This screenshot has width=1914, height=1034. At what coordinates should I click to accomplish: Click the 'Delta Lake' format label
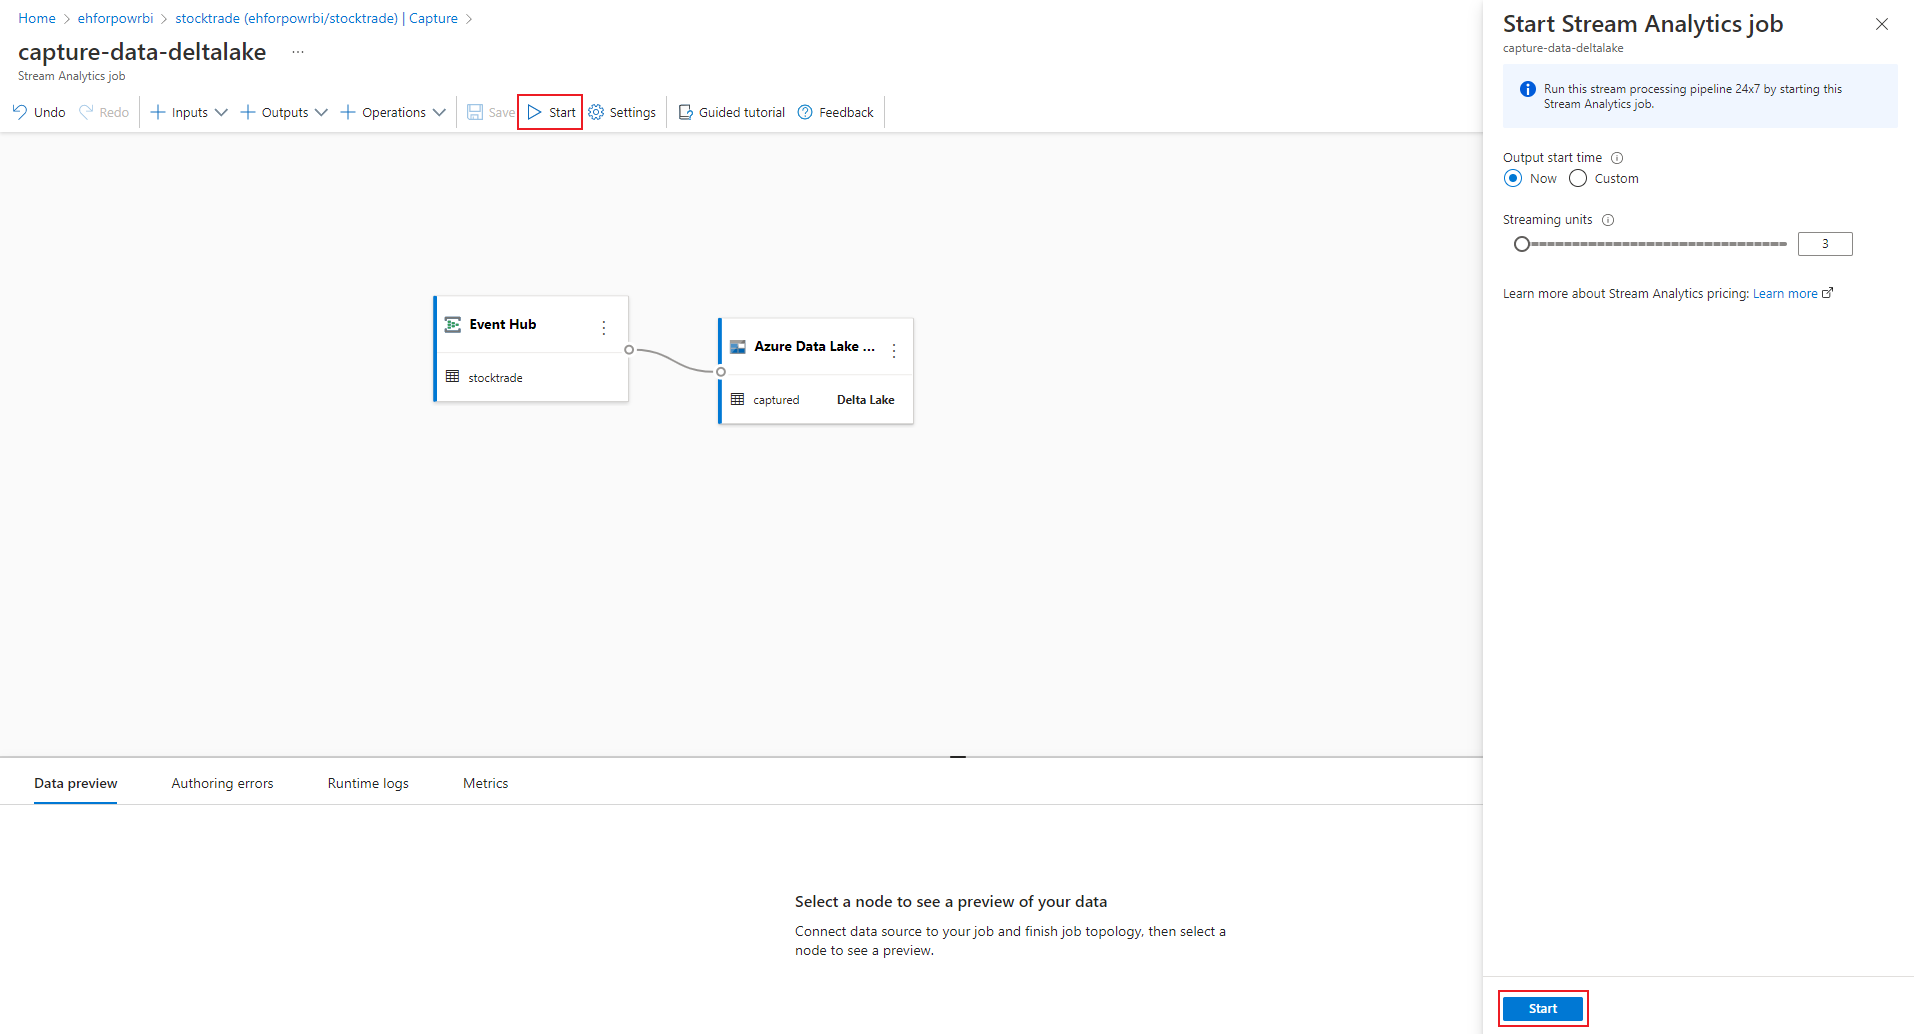coord(866,400)
